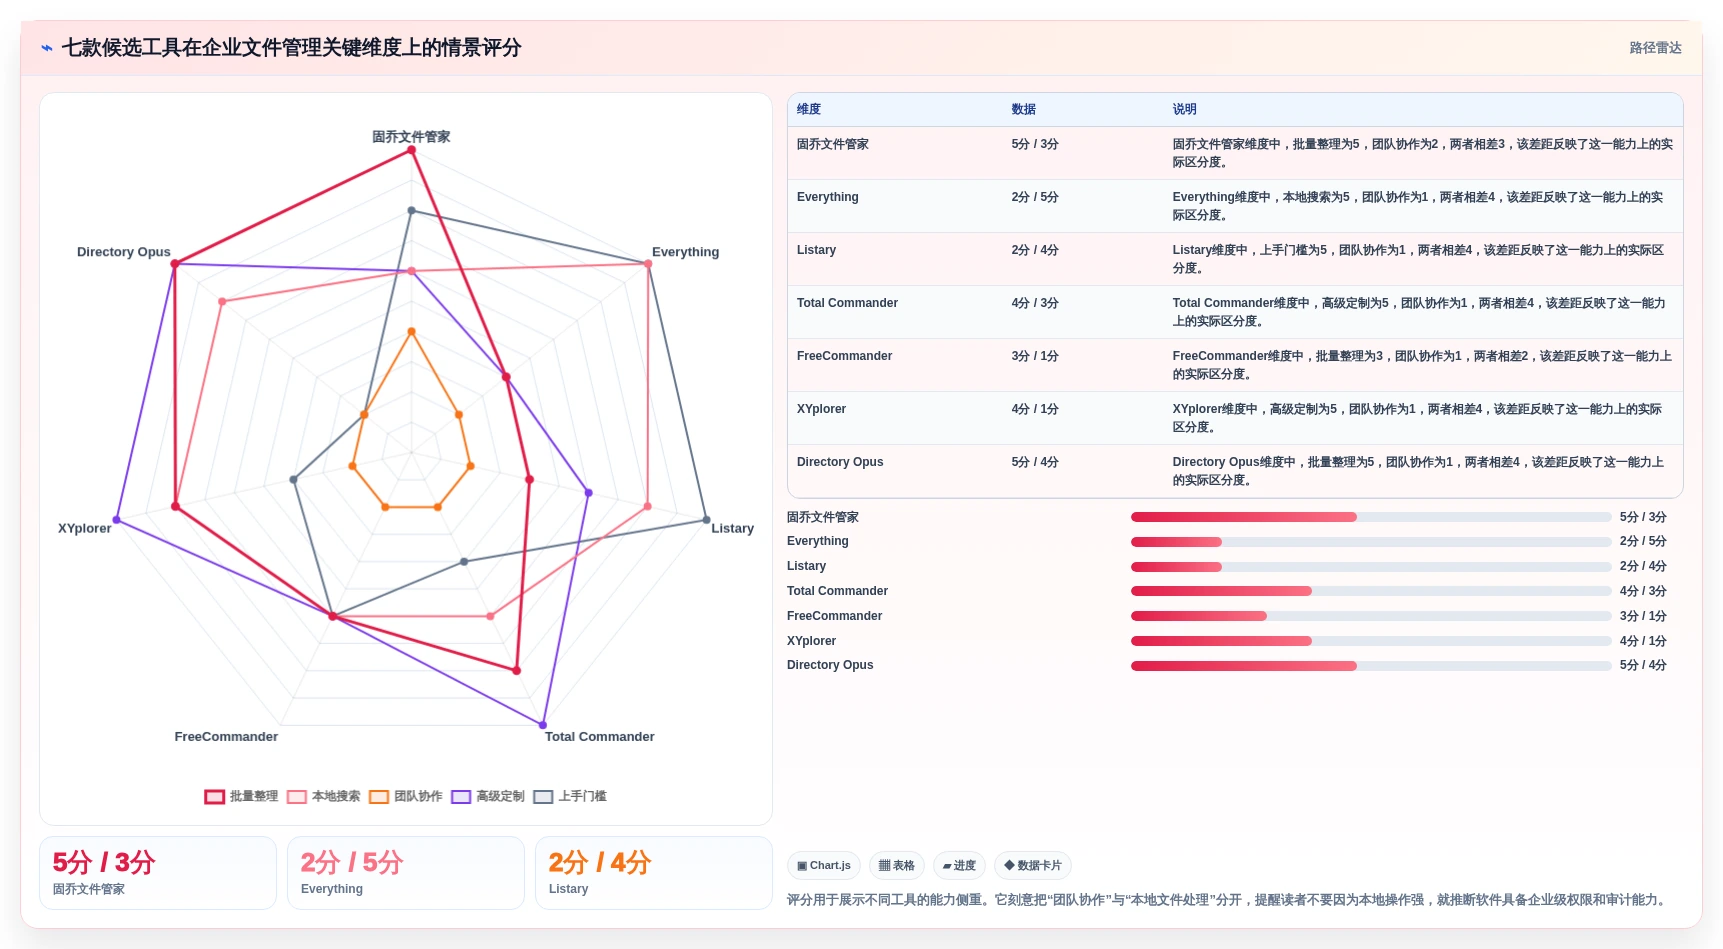This screenshot has height=949, width=1723.
Task: Click the 进度 chip
Action: 959,866
